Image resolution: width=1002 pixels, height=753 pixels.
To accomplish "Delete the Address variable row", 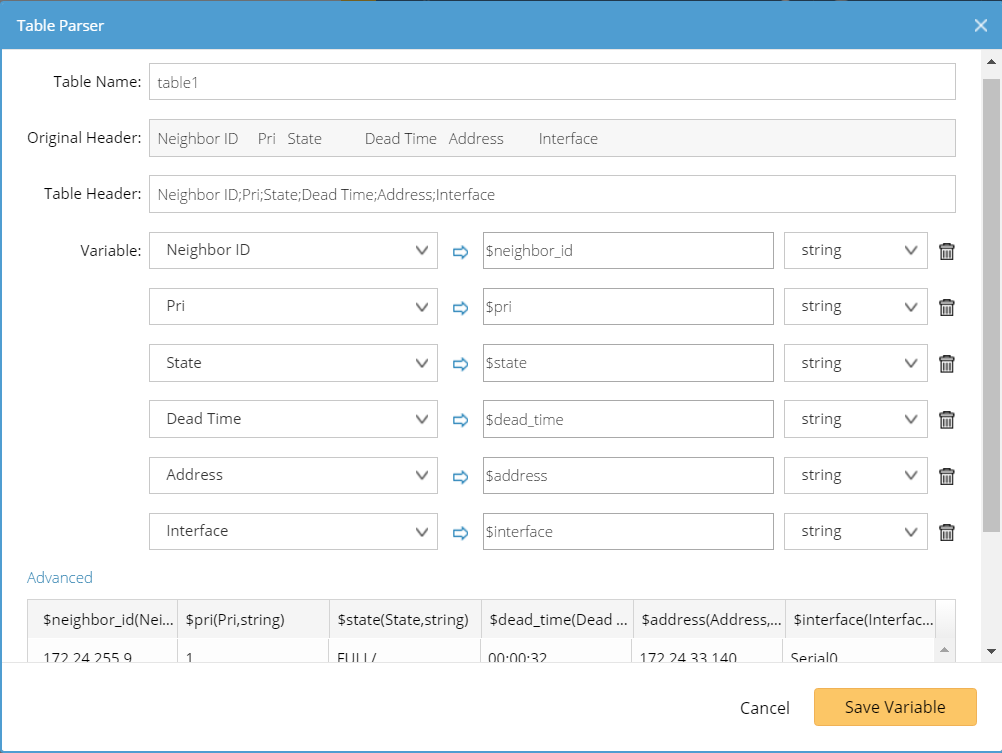I will 946,475.
